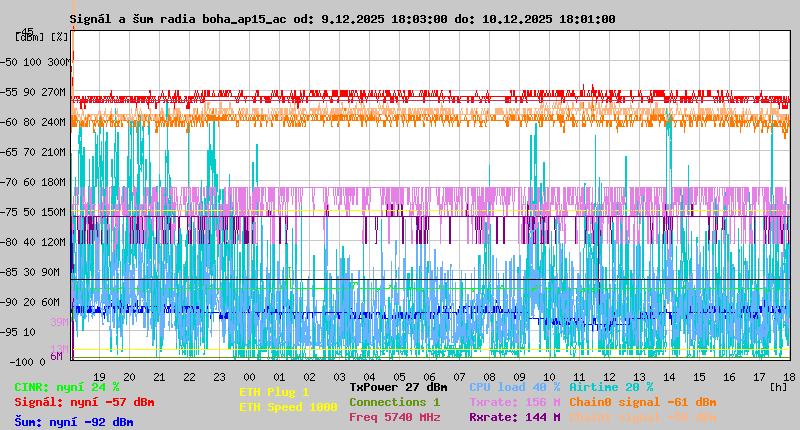Click the Txrate legend label
The width and height of the screenshot is (800, 430).
point(514,402)
